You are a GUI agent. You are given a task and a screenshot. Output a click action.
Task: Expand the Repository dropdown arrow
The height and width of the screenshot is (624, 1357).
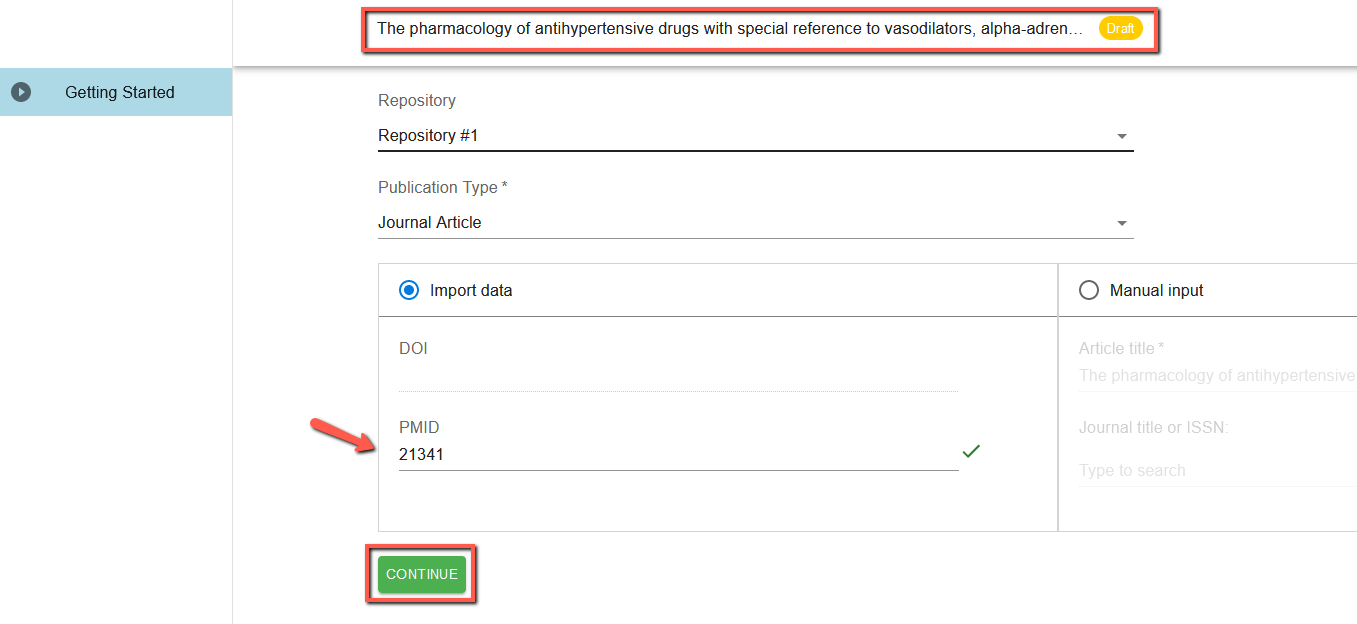click(x=1121, y=136)
